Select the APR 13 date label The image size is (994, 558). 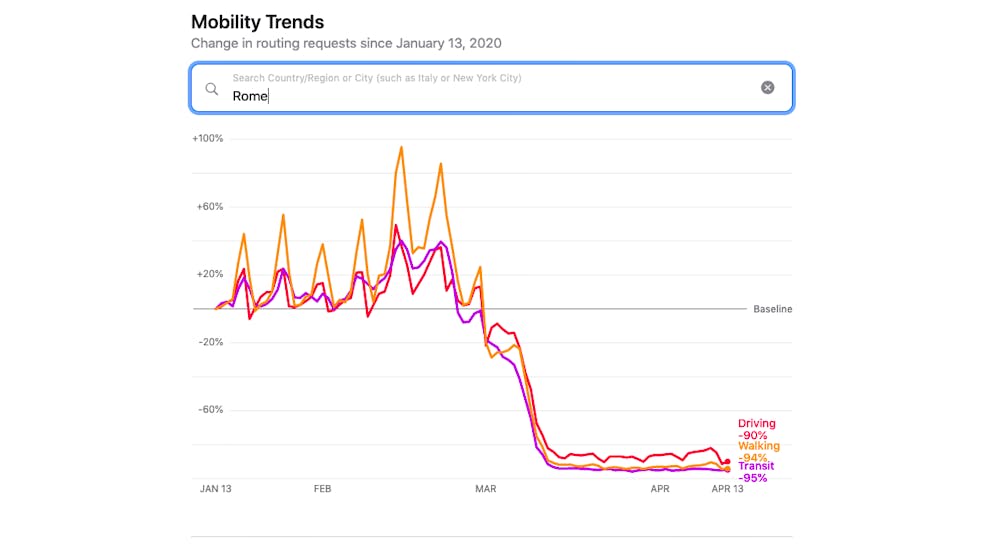click(727, 489)
